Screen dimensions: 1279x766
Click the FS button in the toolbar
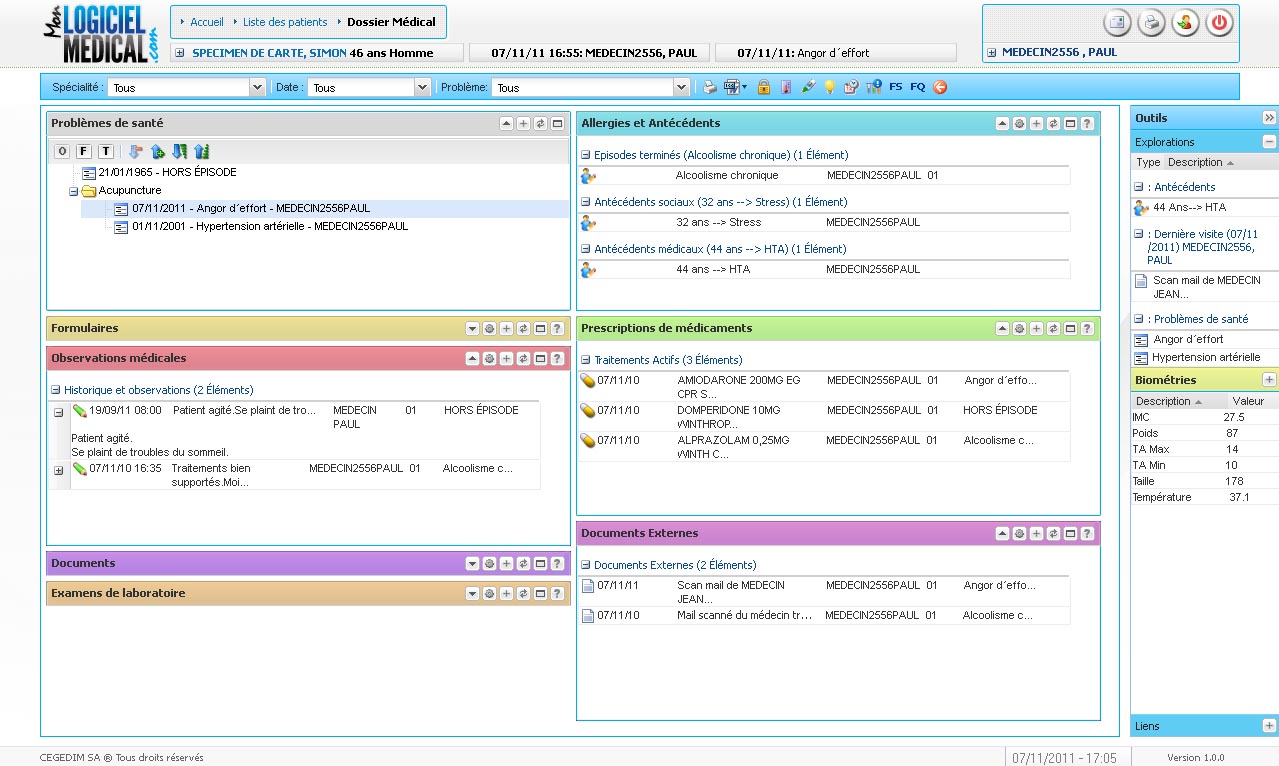tap(895, 87)
